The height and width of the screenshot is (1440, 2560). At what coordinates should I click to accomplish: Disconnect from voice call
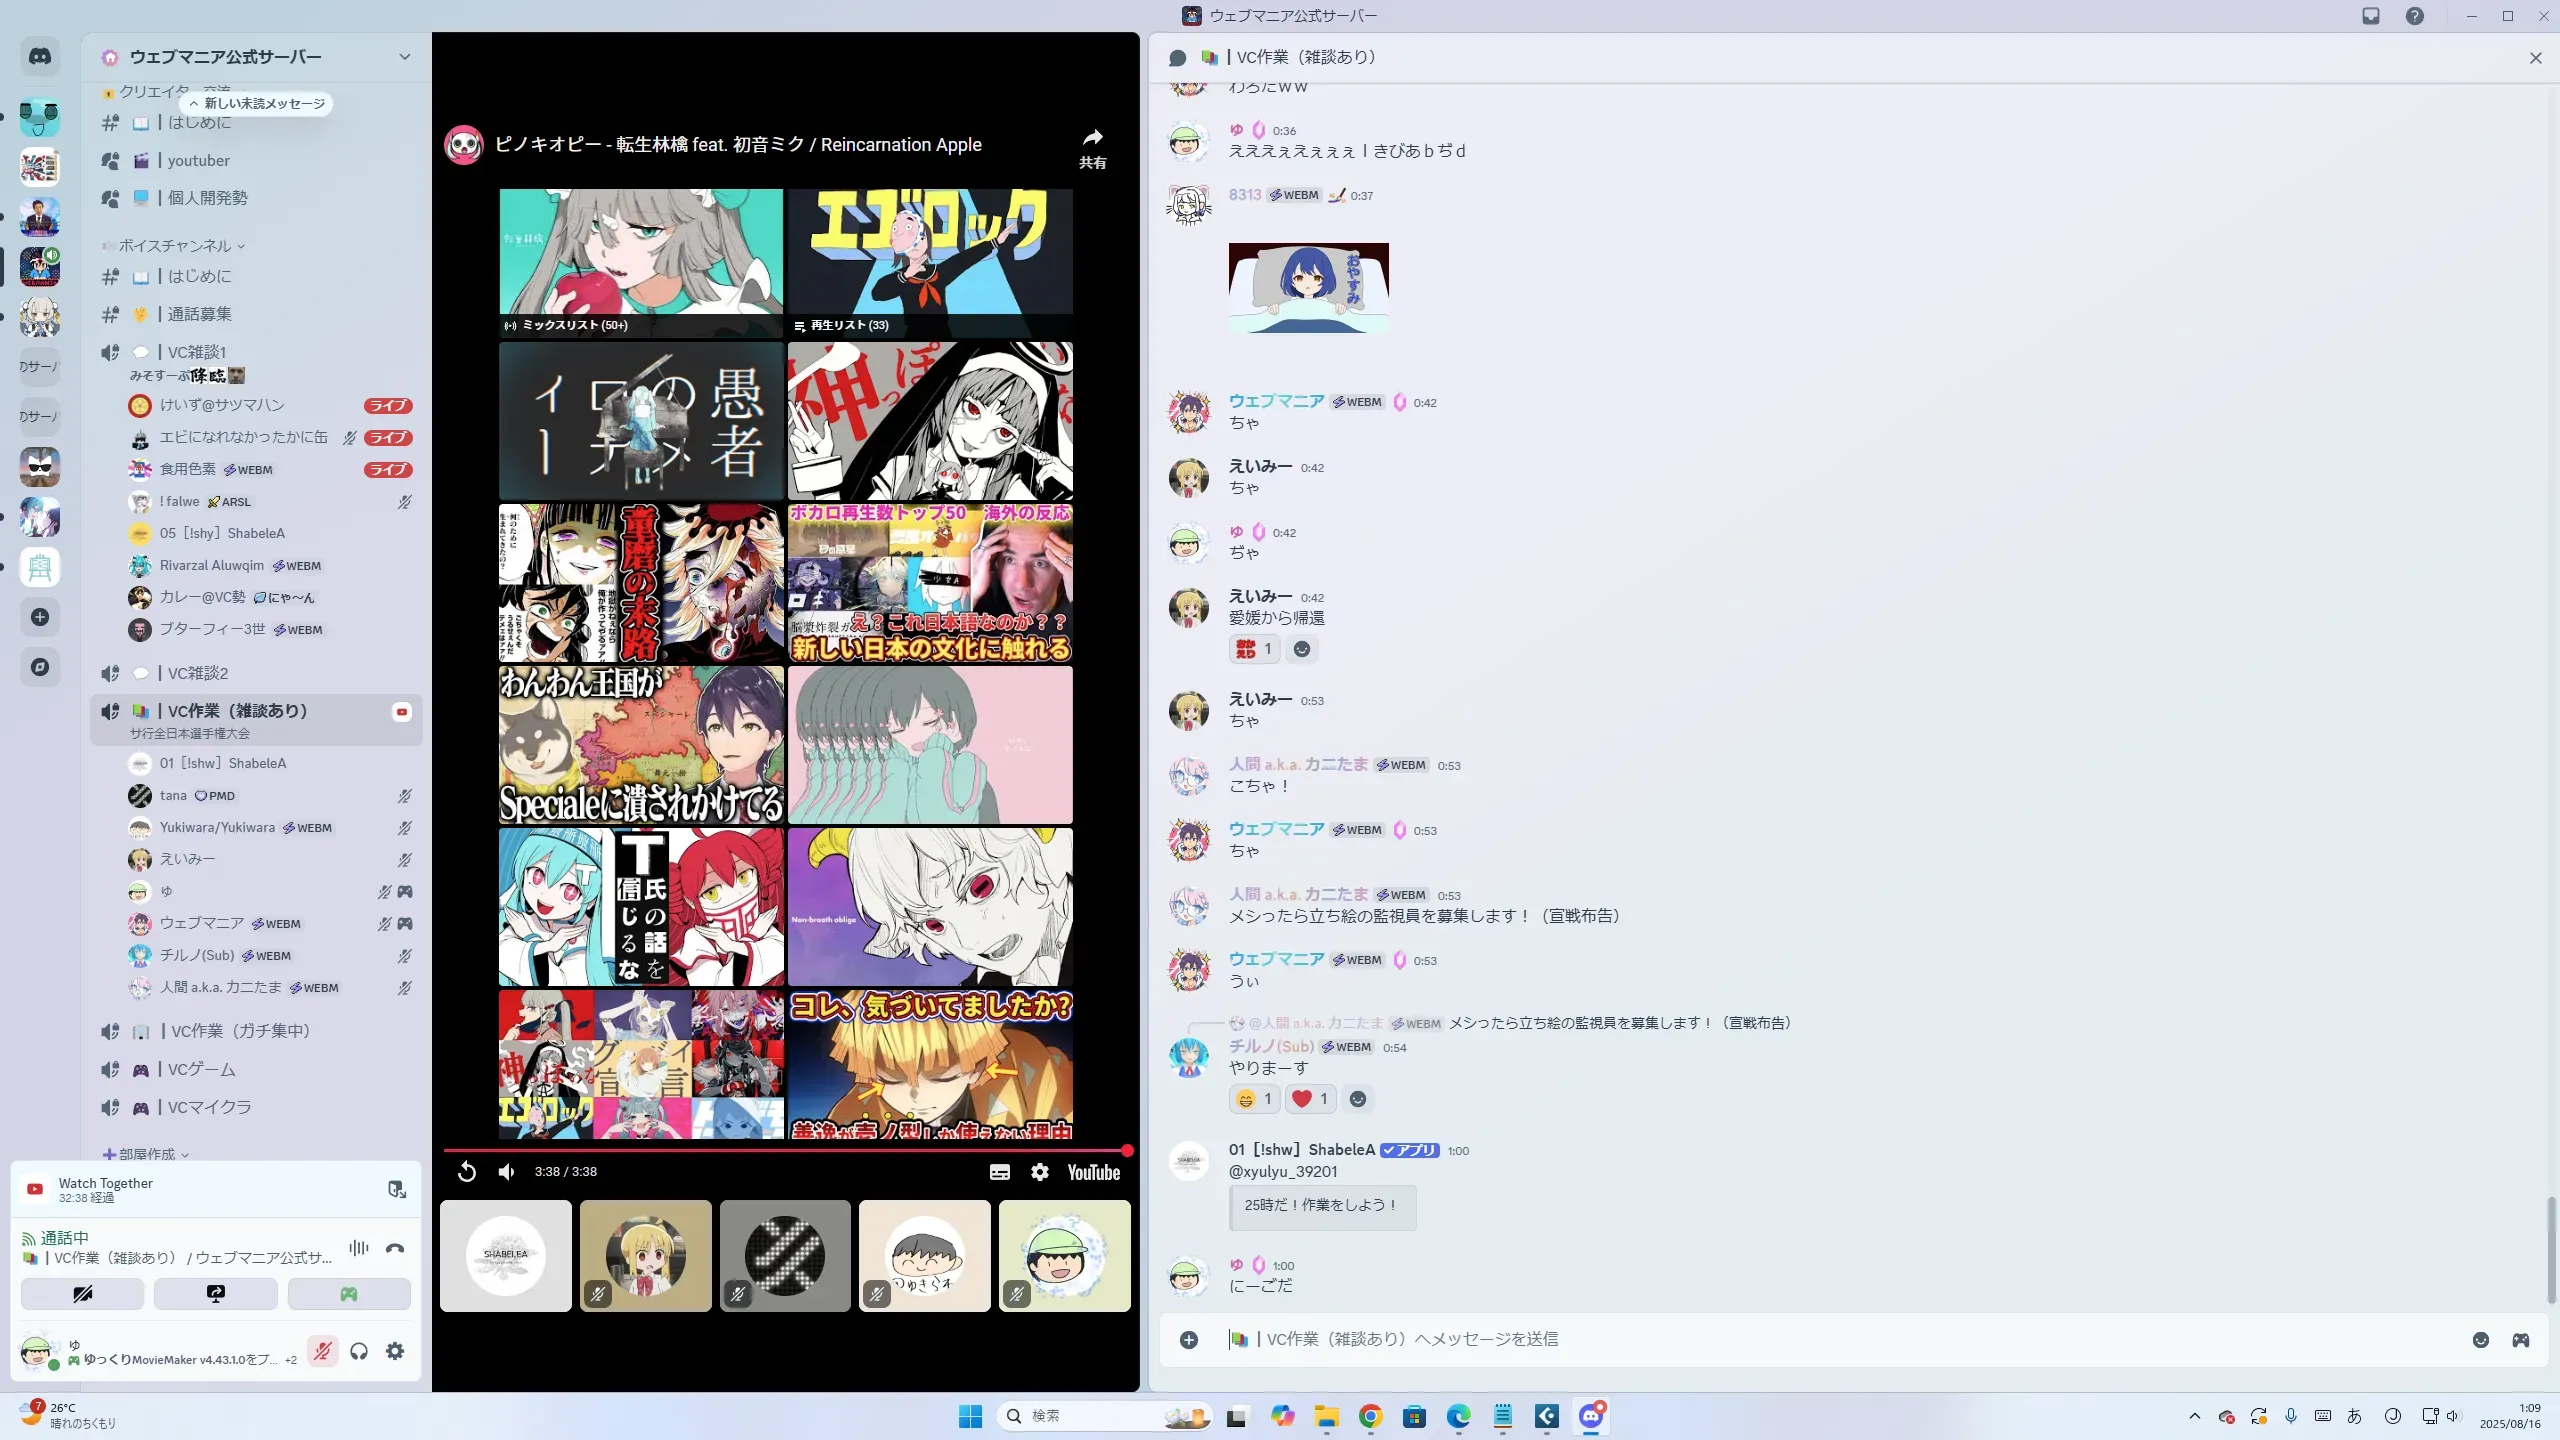pos(395,1248)
